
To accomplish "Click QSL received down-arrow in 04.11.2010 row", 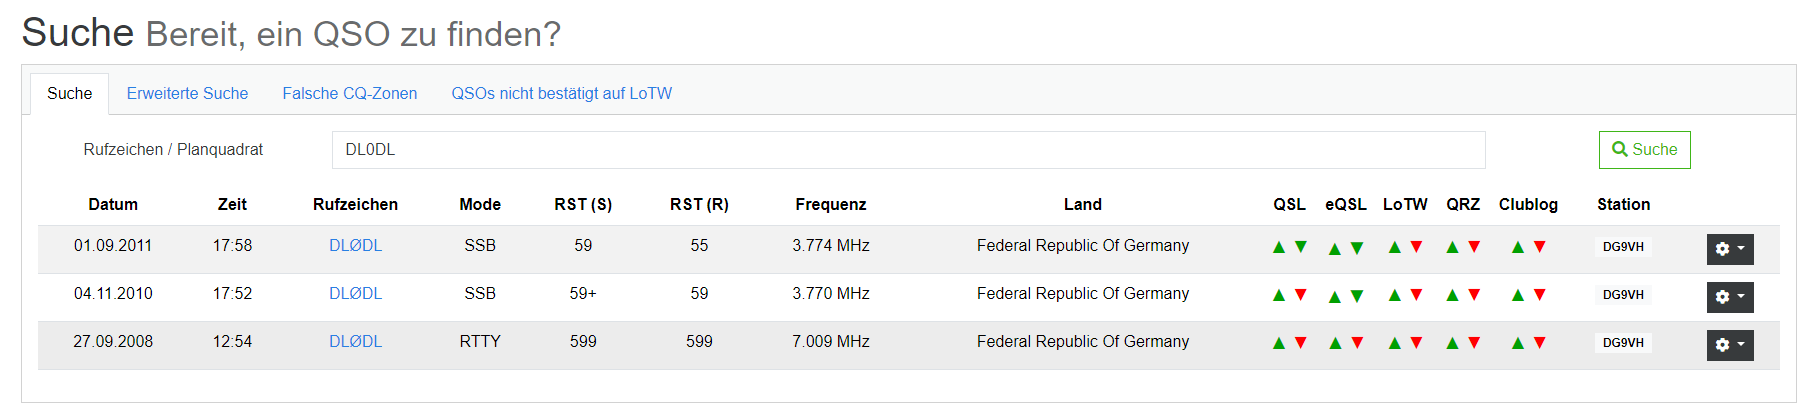I will [x=1301, y=295].
